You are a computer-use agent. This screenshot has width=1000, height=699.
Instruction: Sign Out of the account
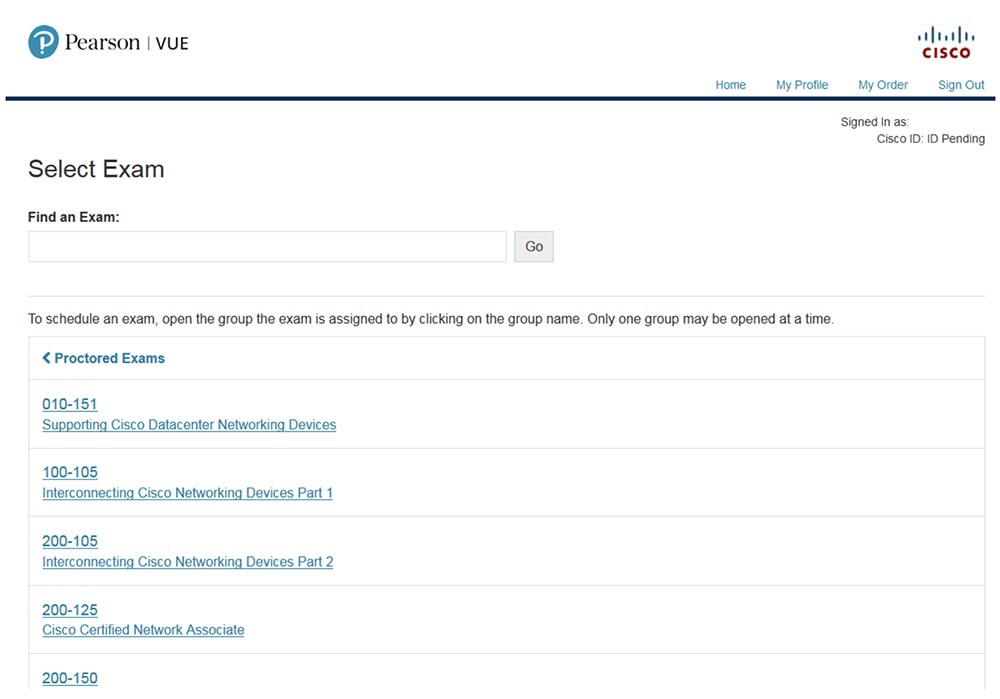point(961,85)
